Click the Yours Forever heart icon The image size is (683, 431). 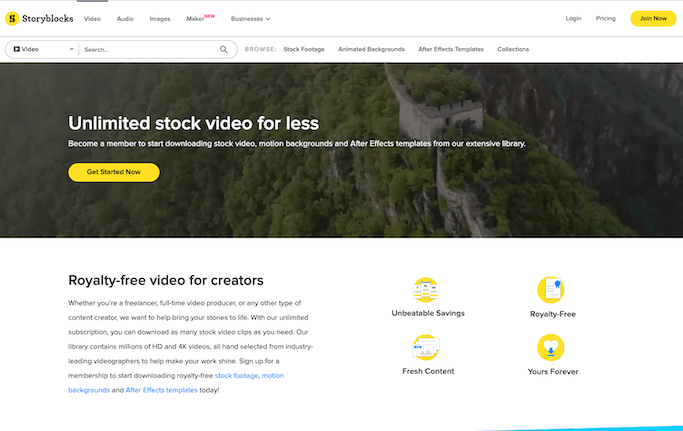click(551, 347)
